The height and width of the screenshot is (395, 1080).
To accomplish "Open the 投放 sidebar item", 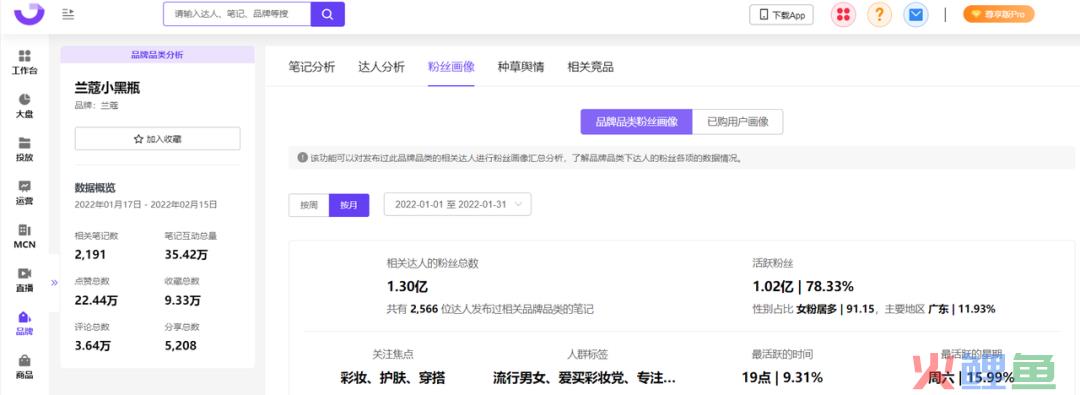I will (x=25, y=149).
